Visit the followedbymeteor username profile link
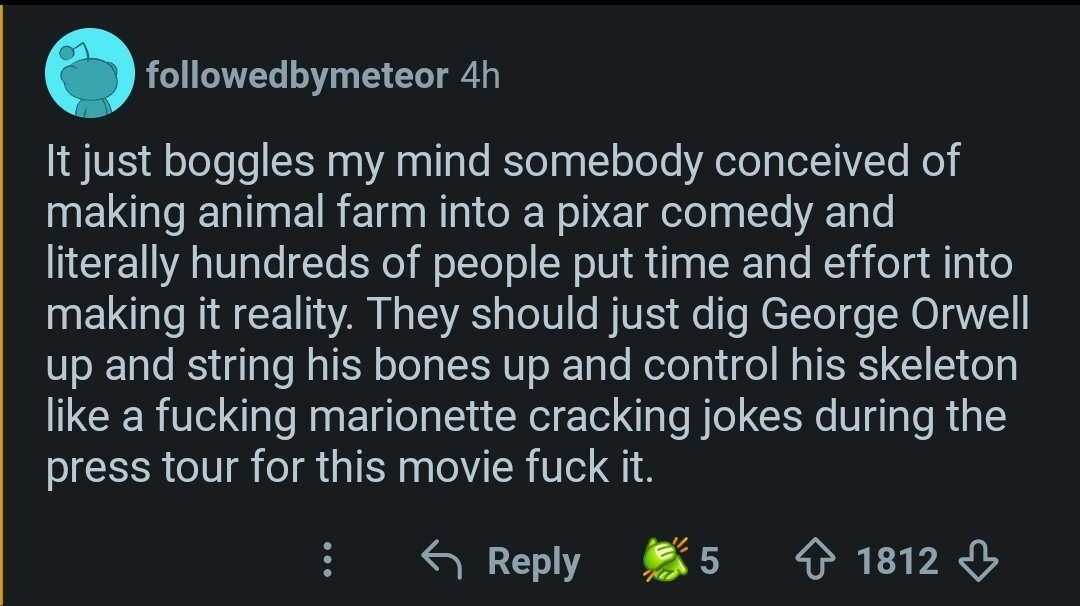 coord(296,76)
